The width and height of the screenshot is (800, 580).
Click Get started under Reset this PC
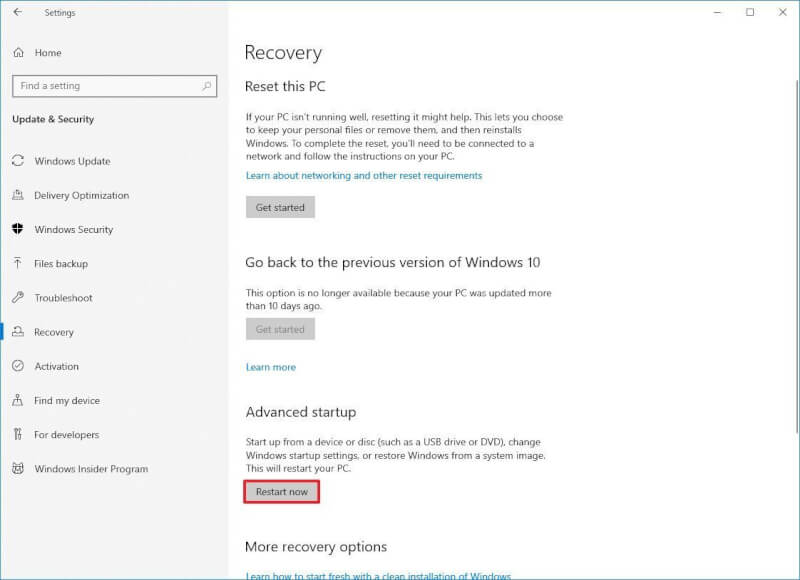coord(280,207)
